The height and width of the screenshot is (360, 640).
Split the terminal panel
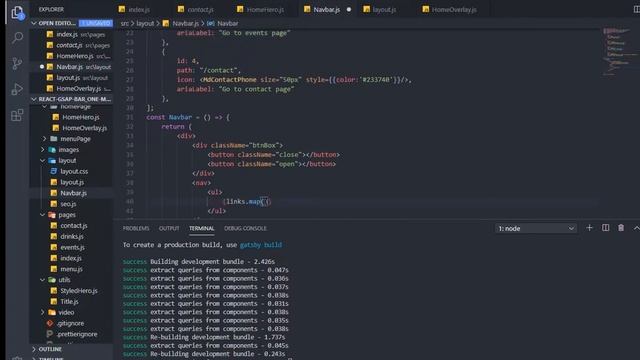605,228
